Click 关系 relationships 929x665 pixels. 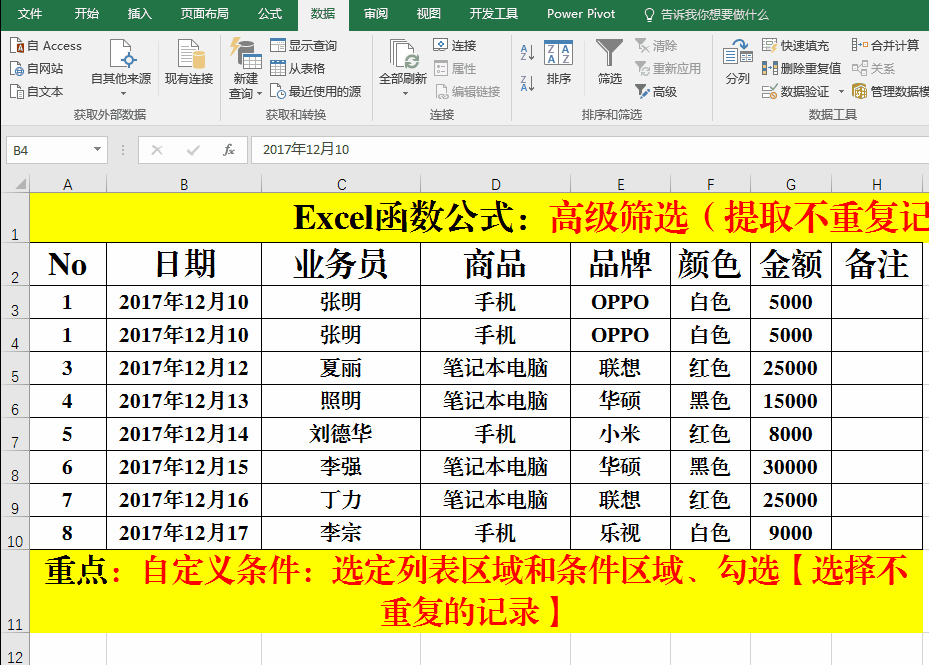pos(873,69)
